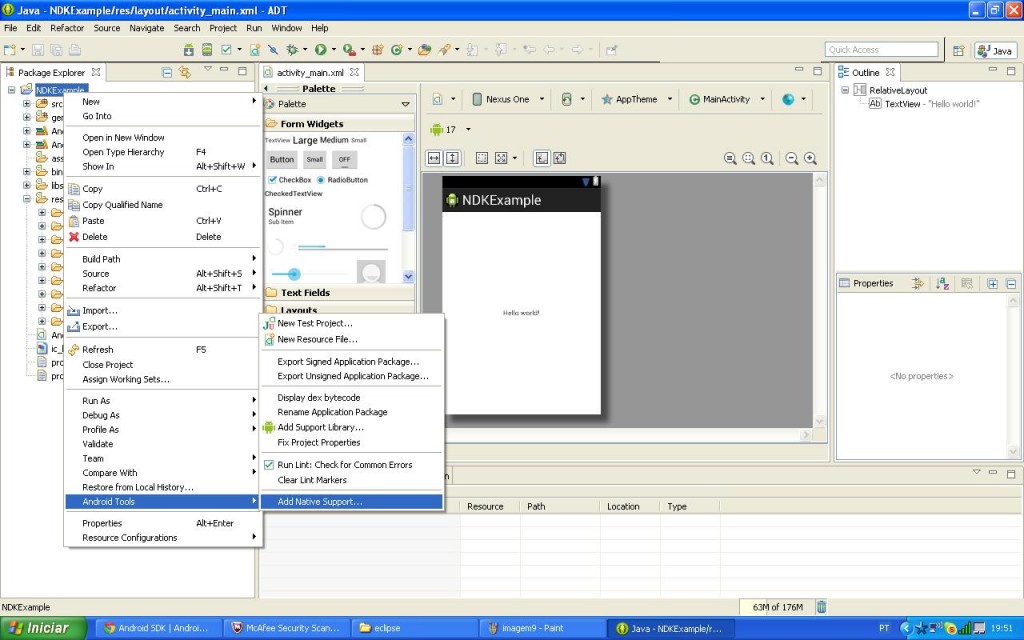Image resolution: width=1024 pixels, height=640 pixels.
Task: Open the Form Widgets palette category
Action: click(x=339, y=123)
